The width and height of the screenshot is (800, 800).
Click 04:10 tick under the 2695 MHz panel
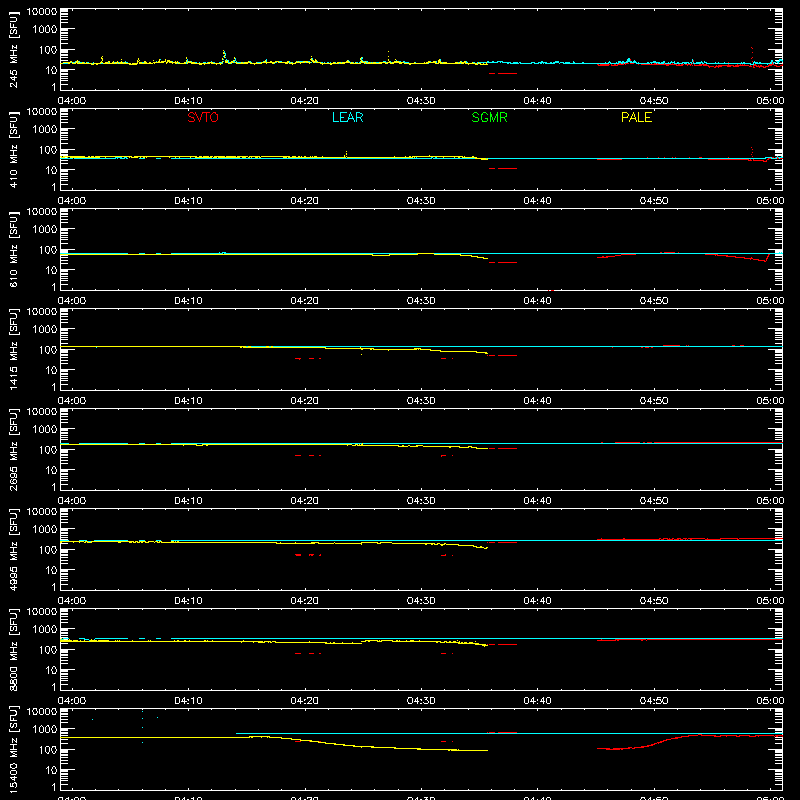(x=188, y=501)
